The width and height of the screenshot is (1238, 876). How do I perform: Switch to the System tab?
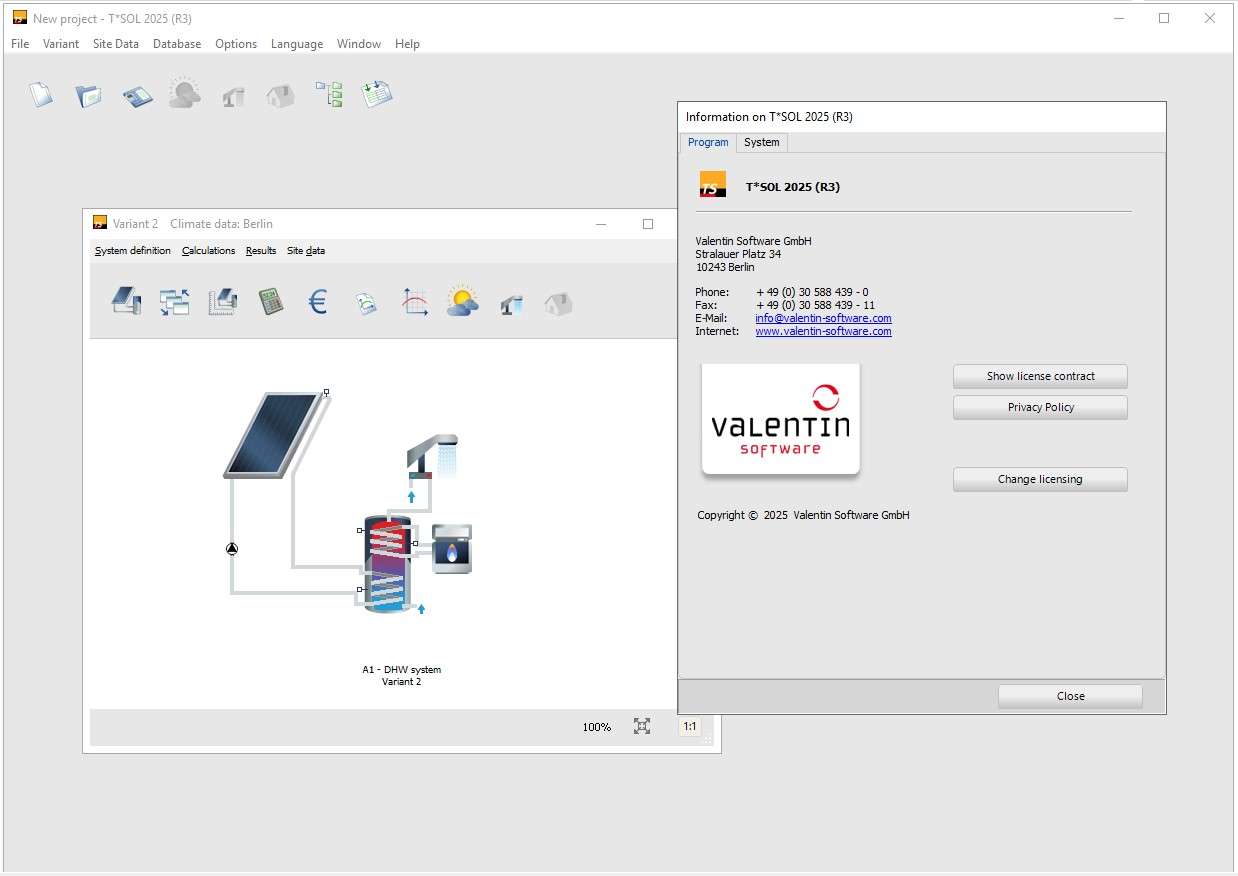(x=761, y=142)
